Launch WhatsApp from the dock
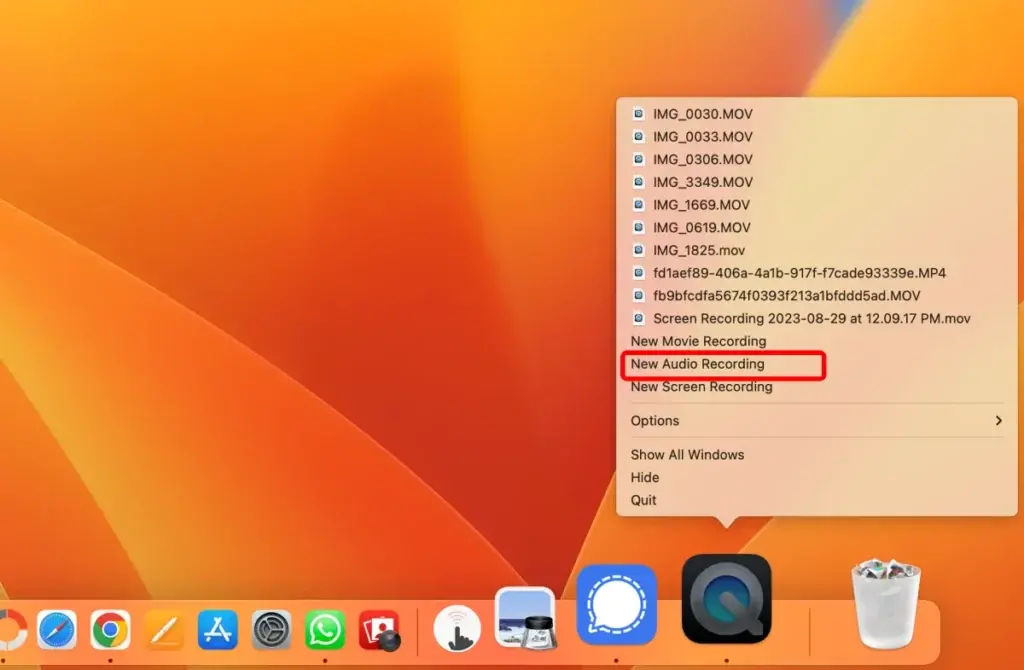Screen dimensions: 1024x670 click(325, 630)
